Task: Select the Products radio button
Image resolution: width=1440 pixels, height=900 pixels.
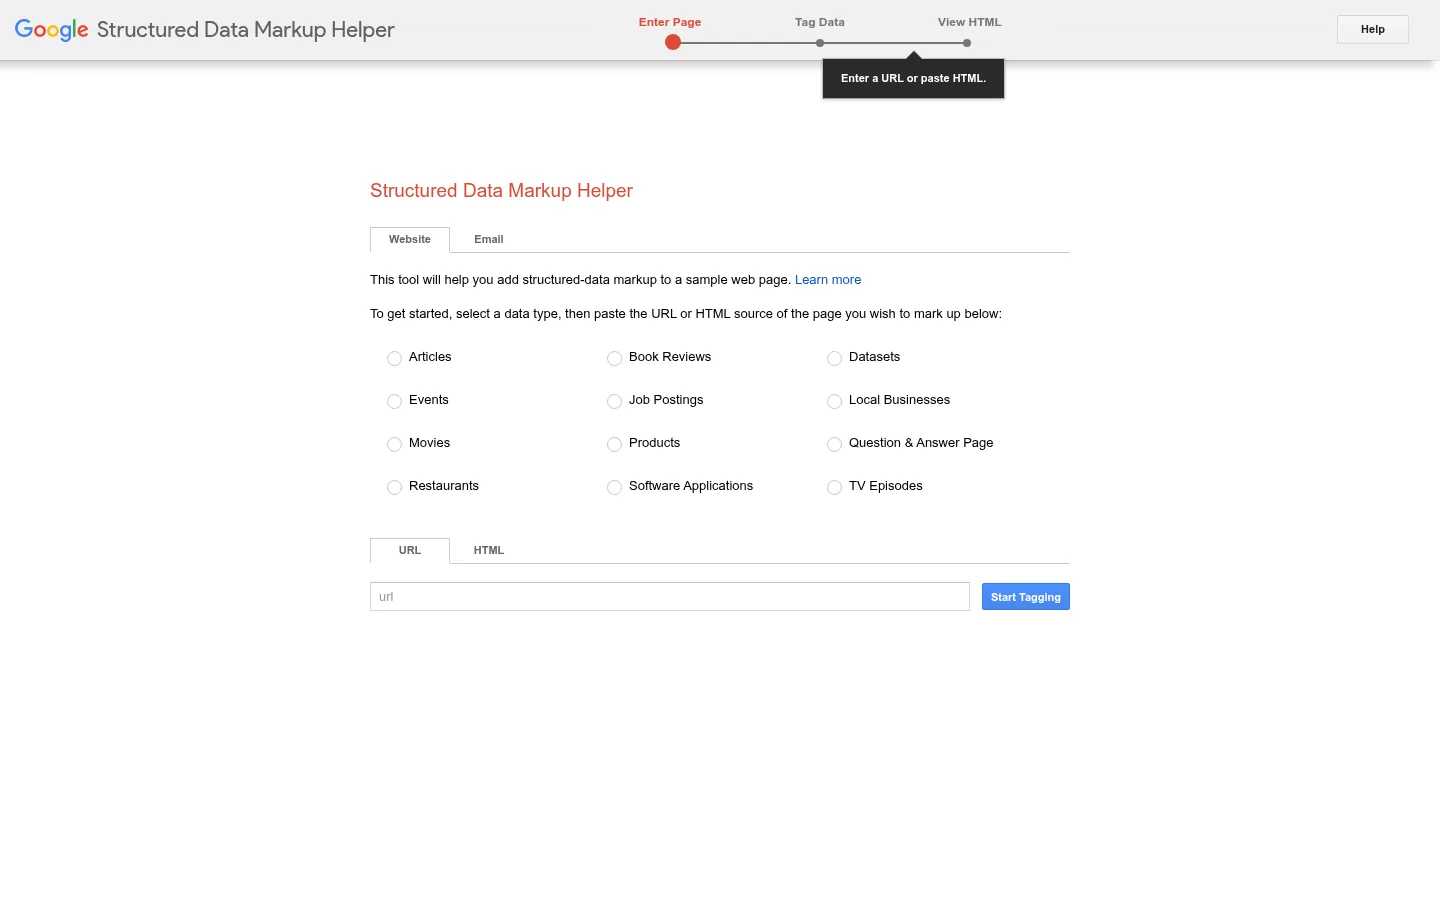Action: (614, 444)
